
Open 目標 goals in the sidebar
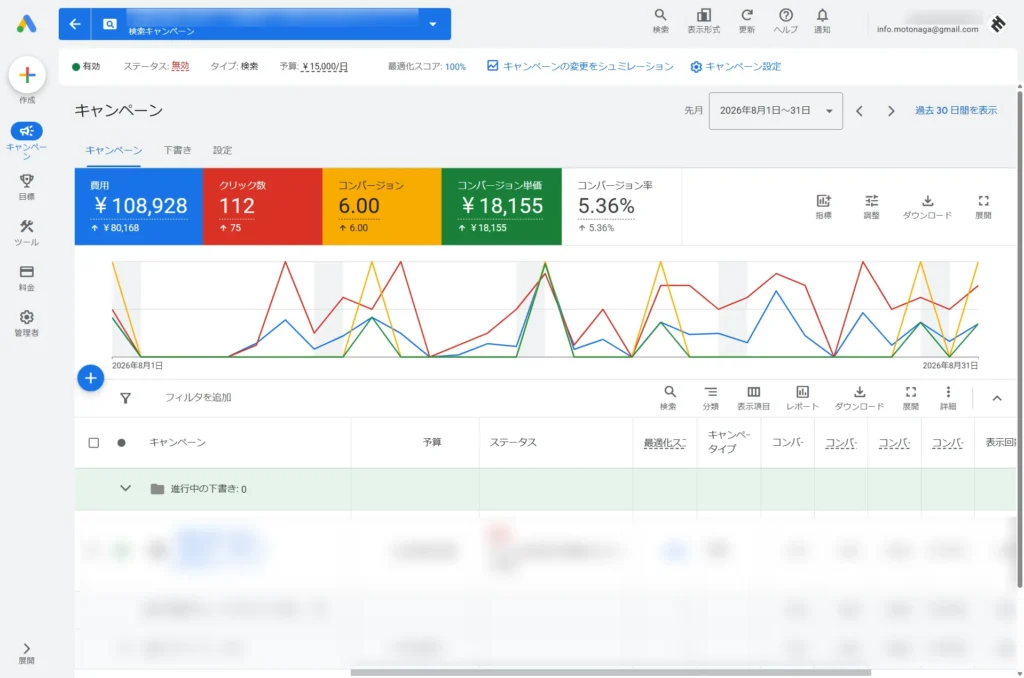coord(26,187)
